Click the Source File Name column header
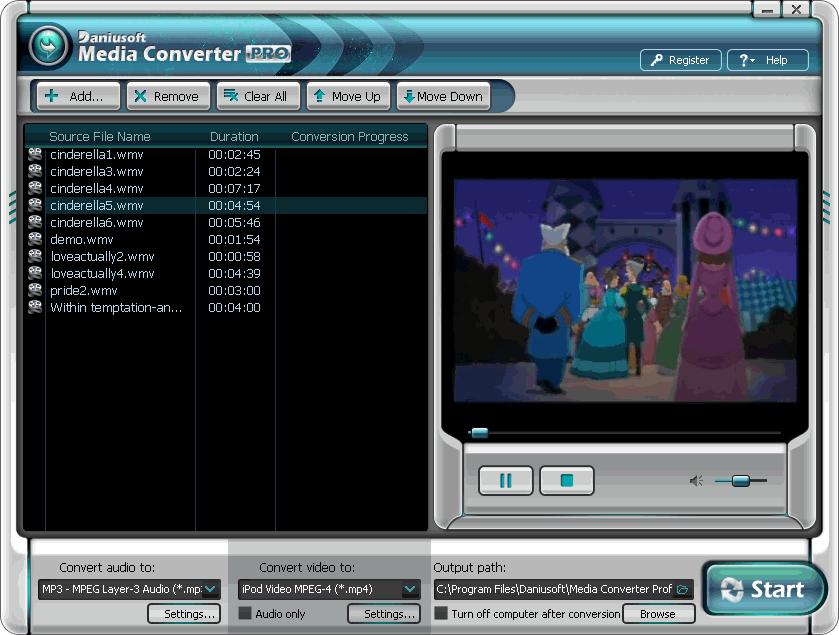 point(100,136)
